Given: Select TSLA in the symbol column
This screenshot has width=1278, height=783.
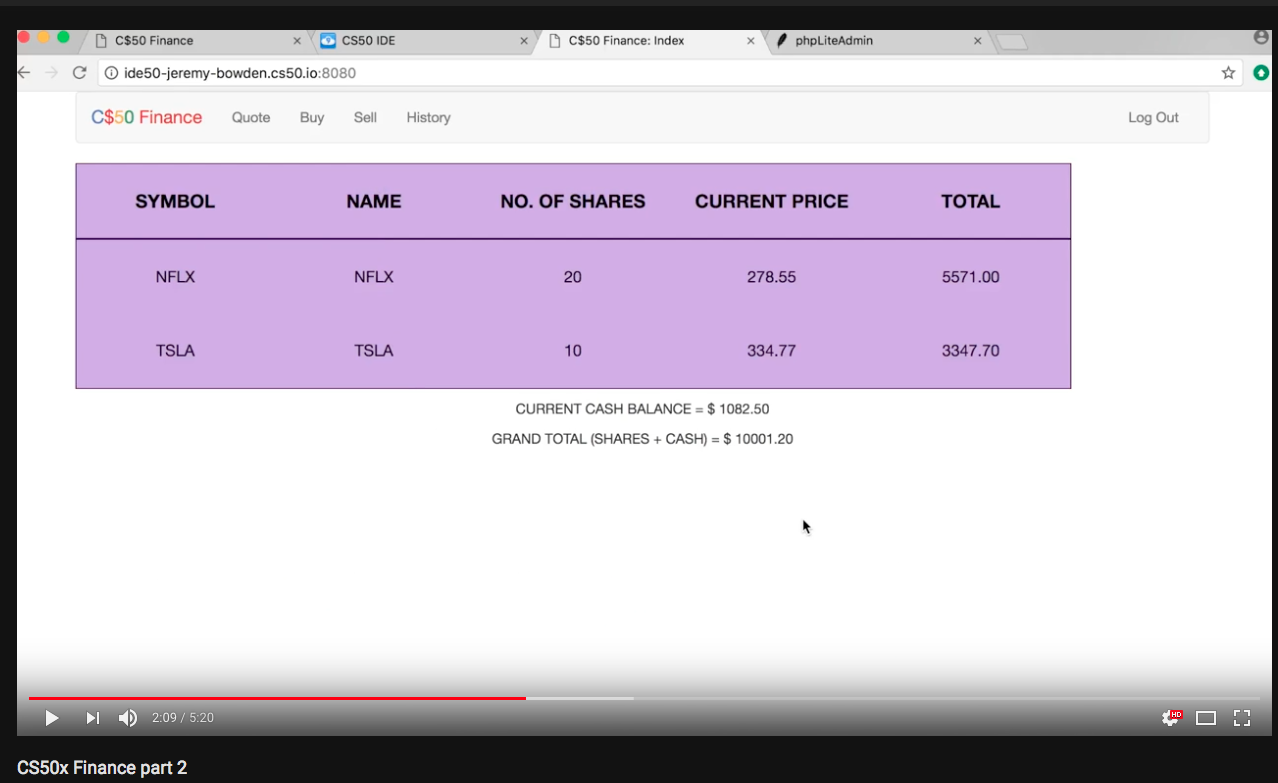Looking at the screenshot, I should click(x=175, y=351).
